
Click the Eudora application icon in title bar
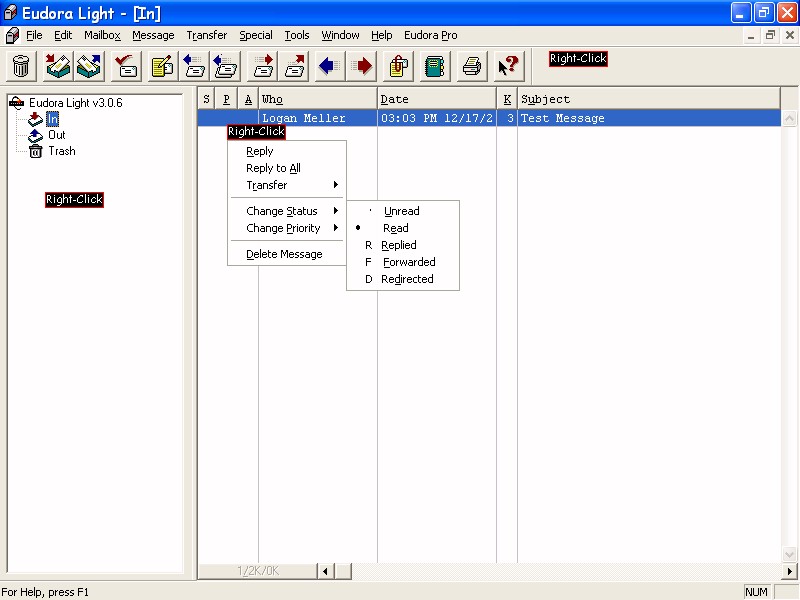tap(10, 12)
